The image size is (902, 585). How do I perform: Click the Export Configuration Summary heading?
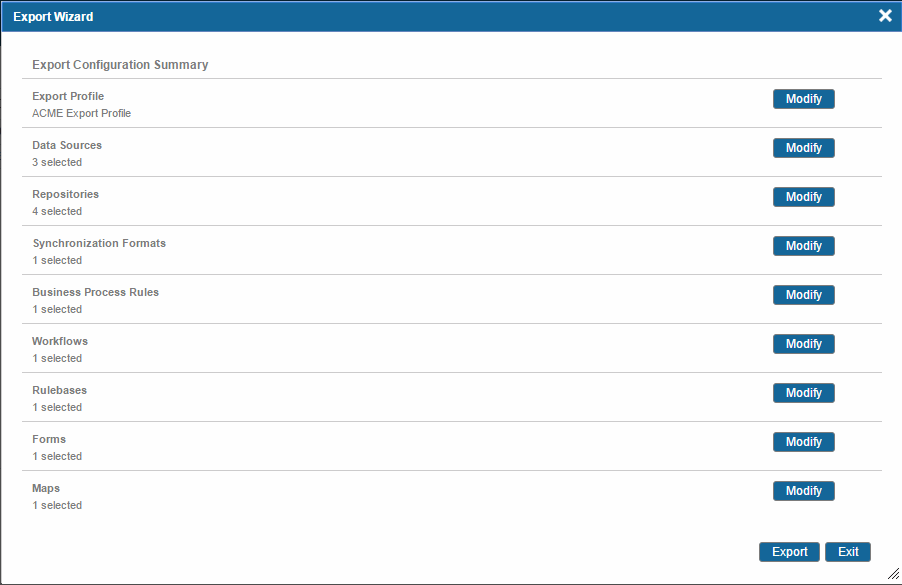pos(120,64)
